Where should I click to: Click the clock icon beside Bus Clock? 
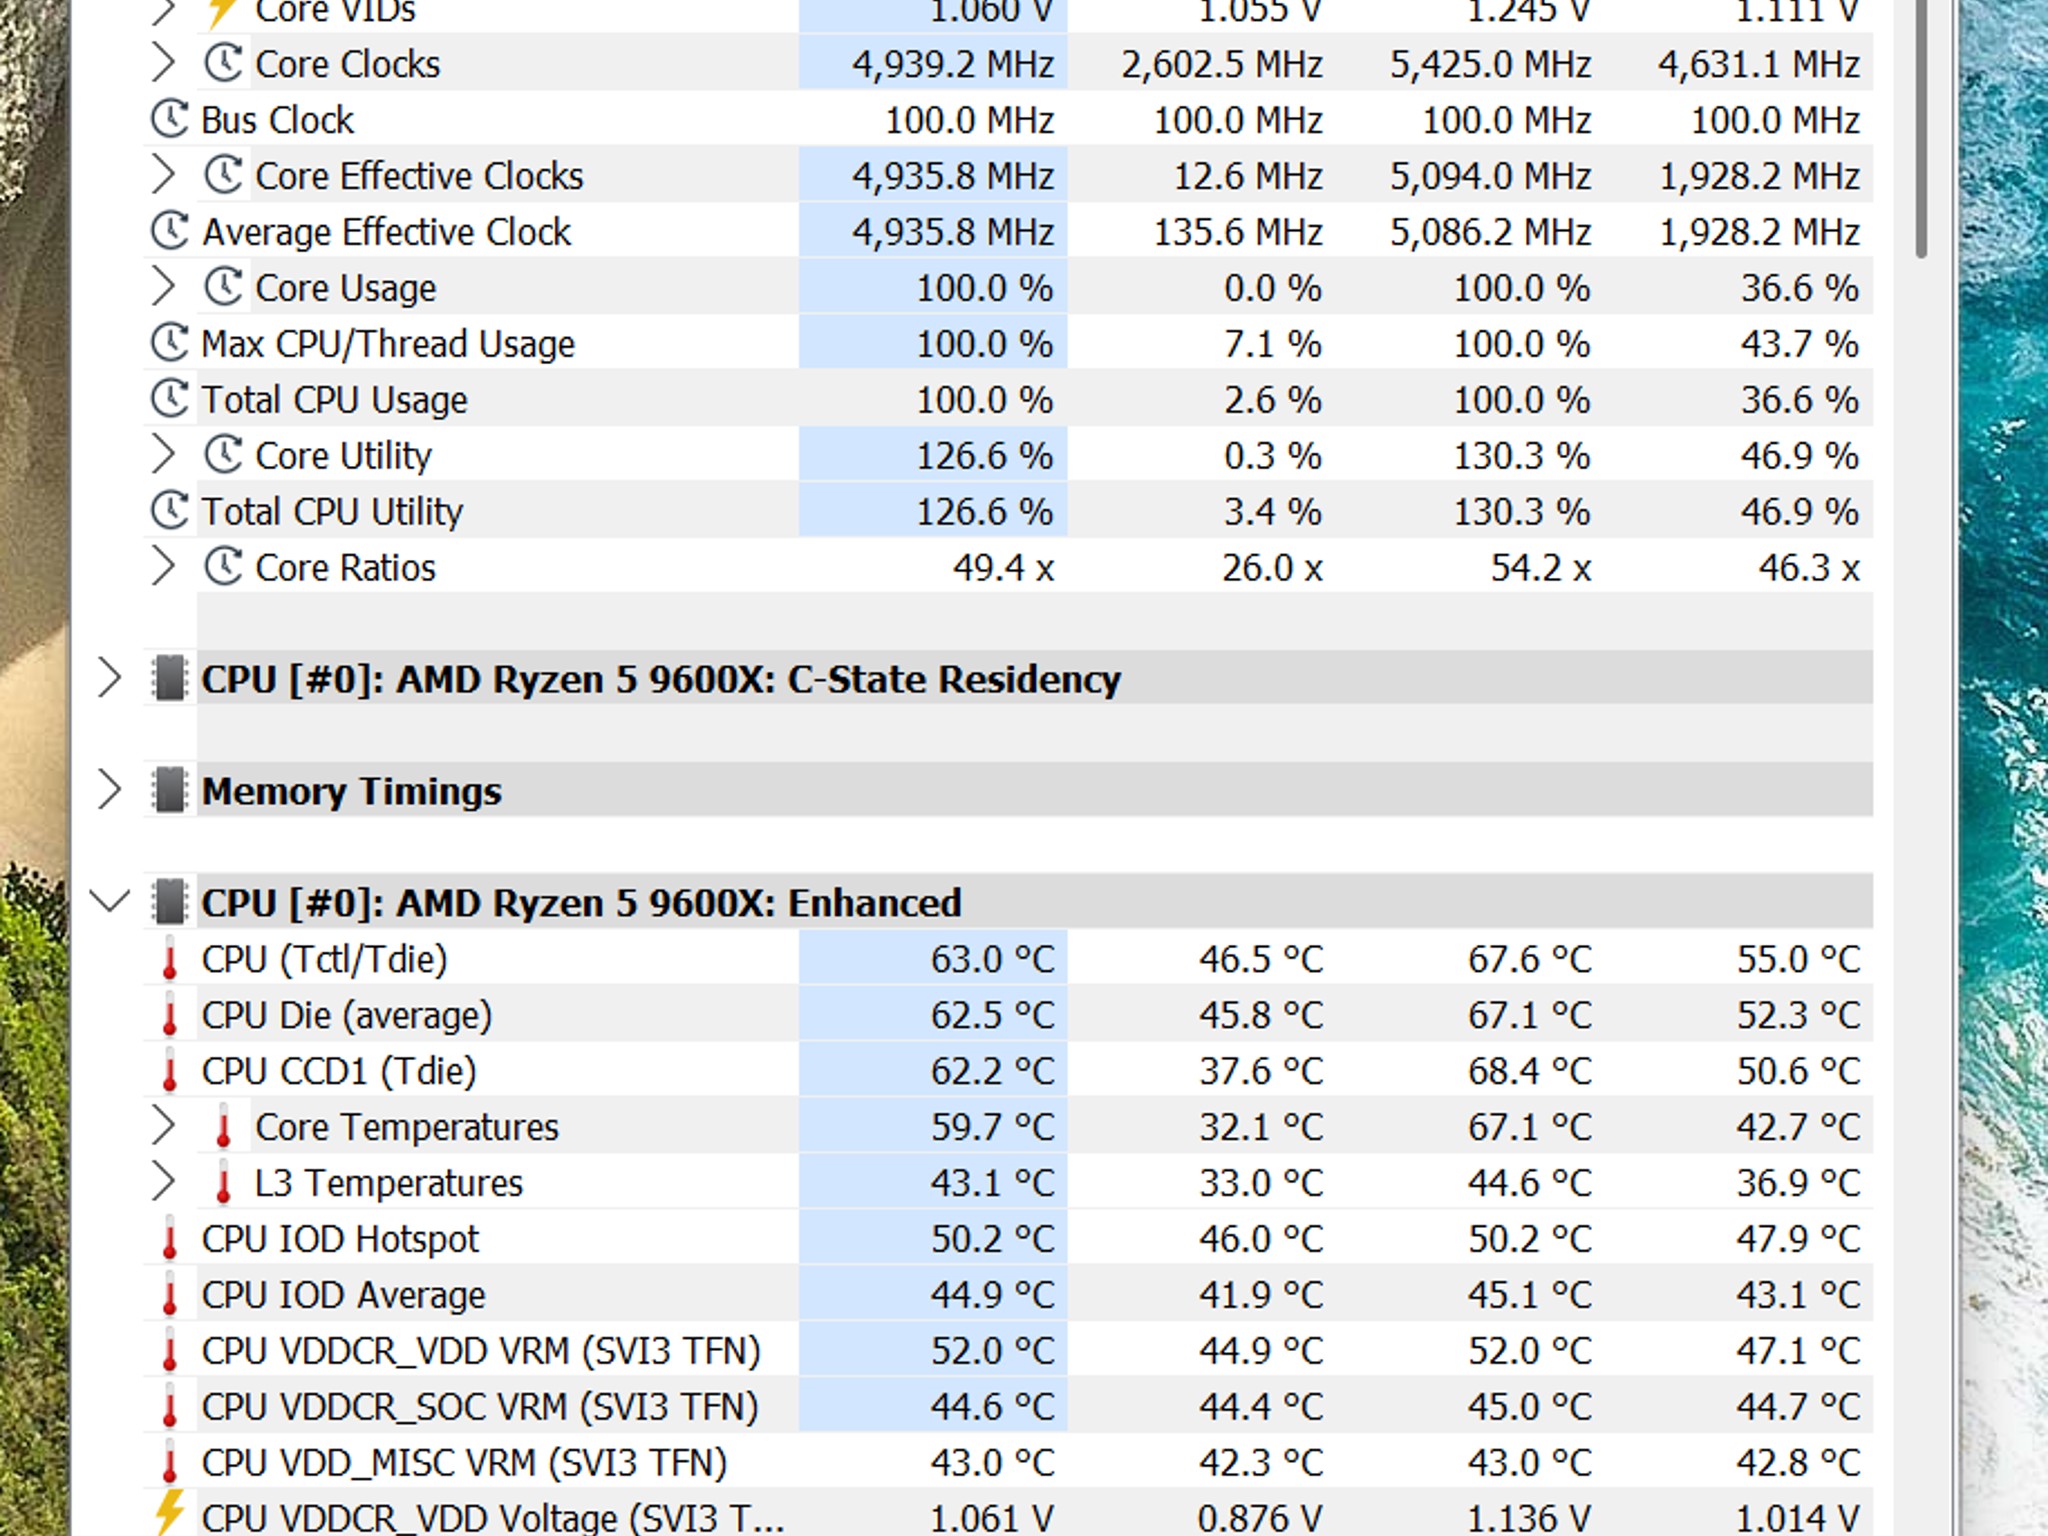(169, 119)
